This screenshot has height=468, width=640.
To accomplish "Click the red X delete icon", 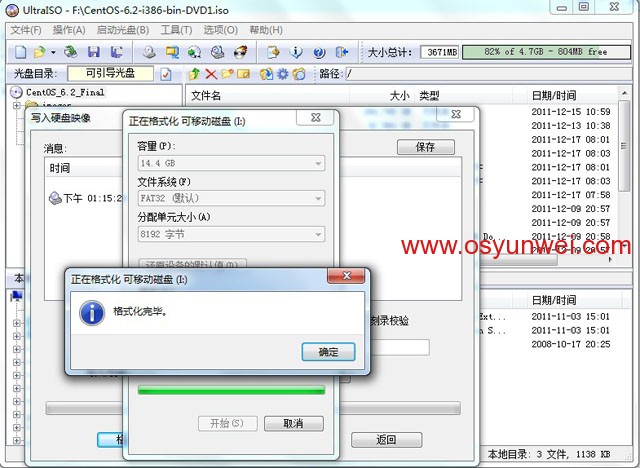I will pyautogui.click(x=211, y=74).
